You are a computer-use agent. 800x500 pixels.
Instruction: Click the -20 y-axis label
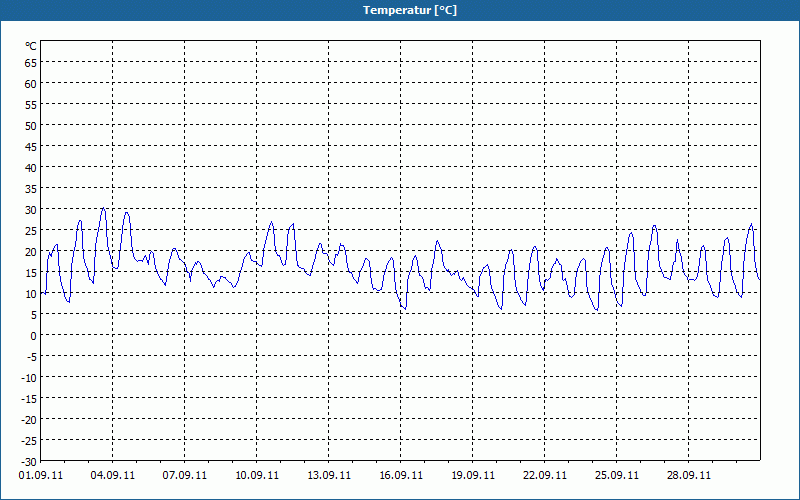point(29,419)
